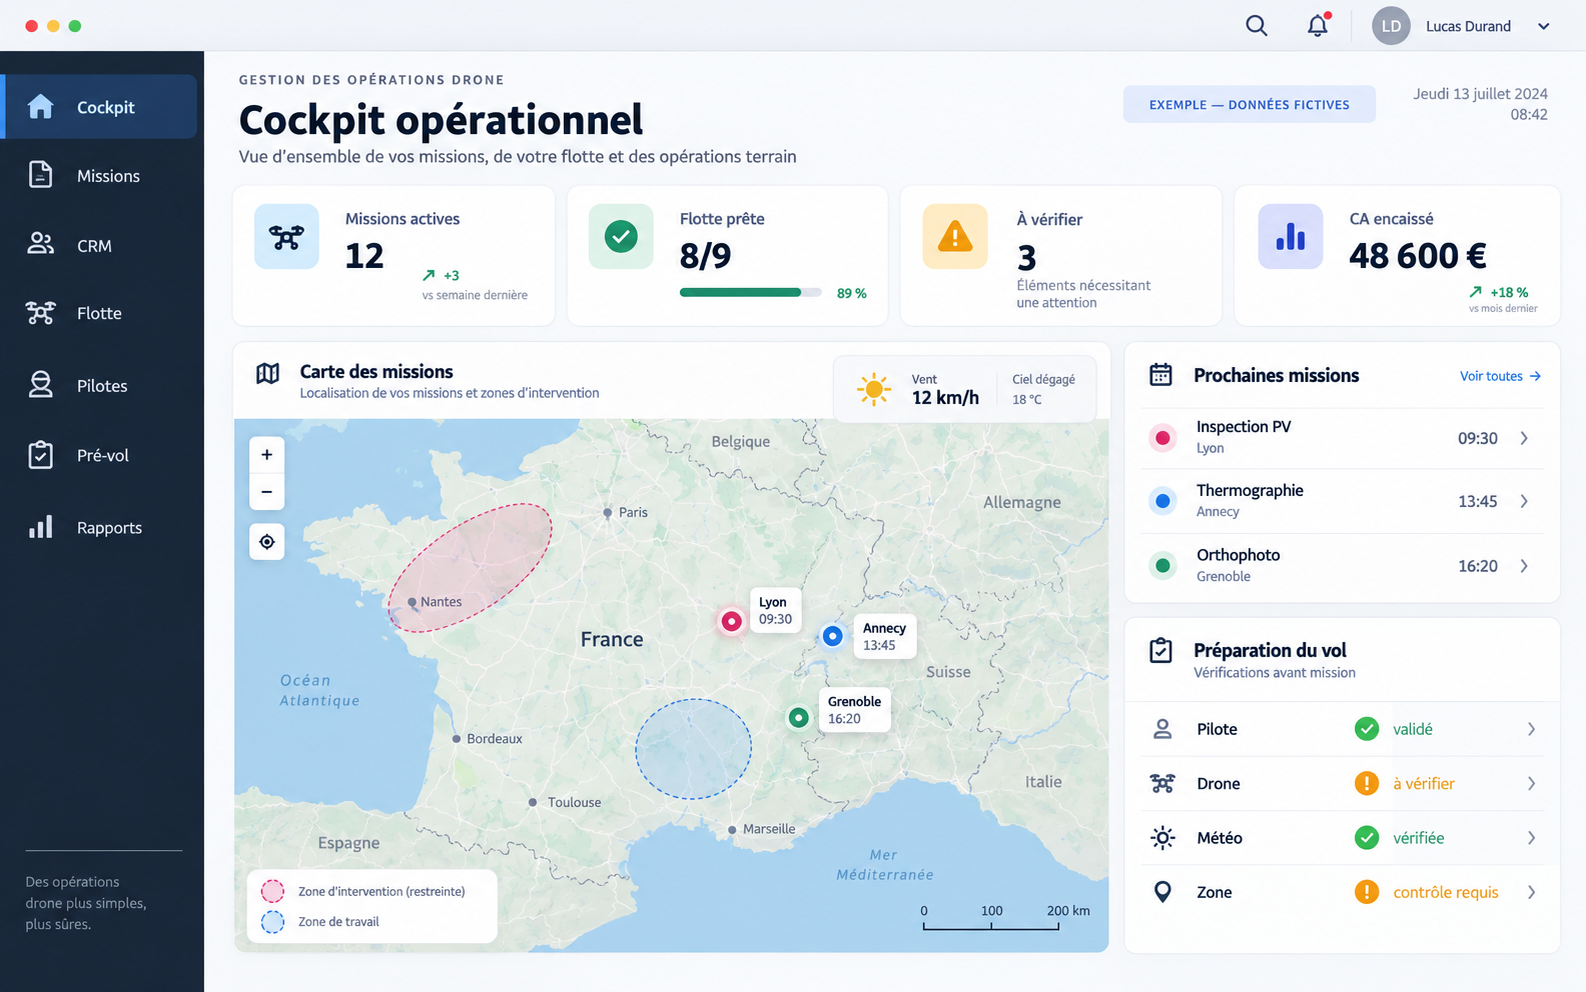This screenshot has height=992, width=1586.
Task: Click the Drone à vérifier status icon
Action: (x=1367, y=783)
